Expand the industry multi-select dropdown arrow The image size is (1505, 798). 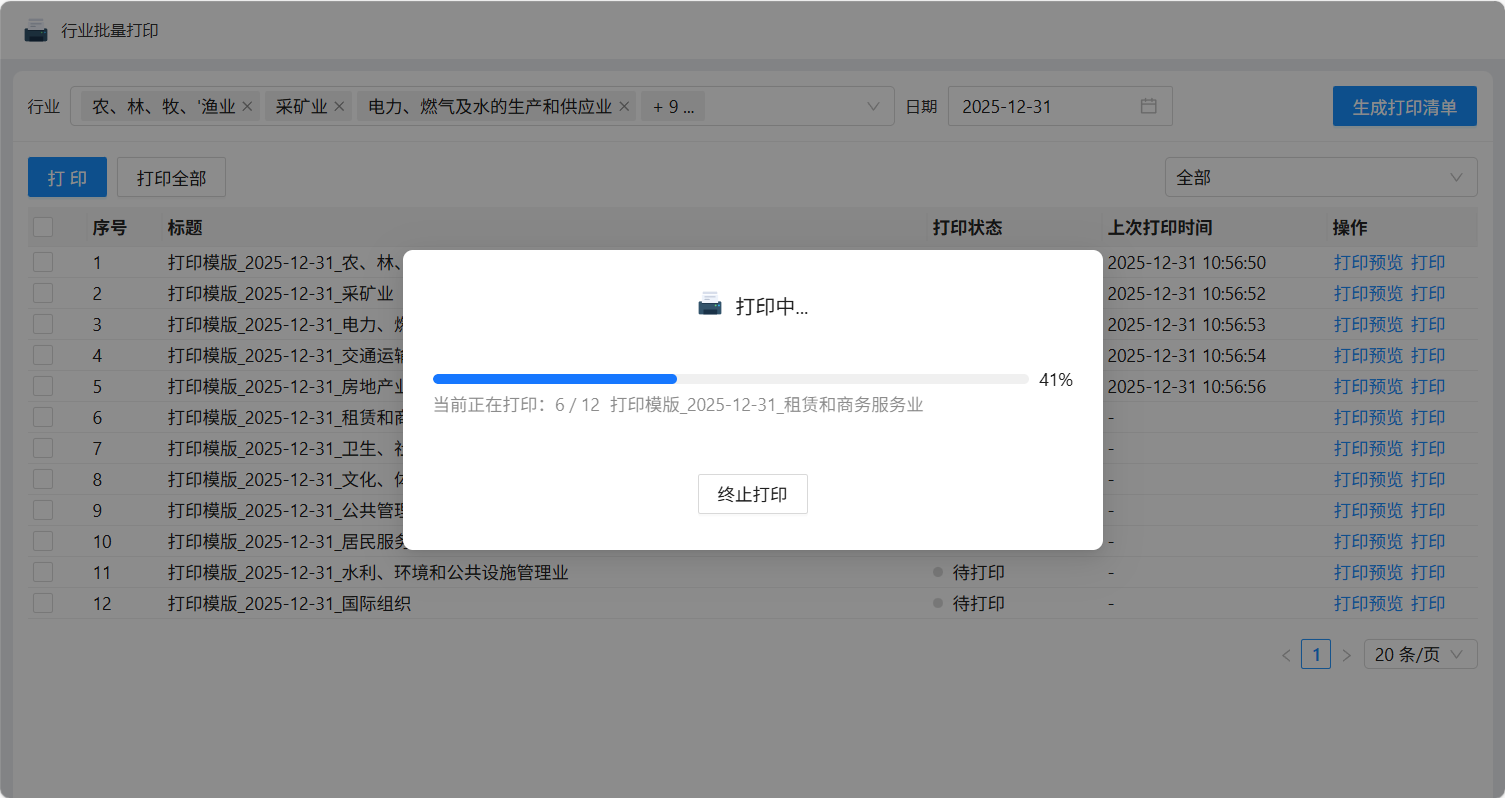(872, 107)
